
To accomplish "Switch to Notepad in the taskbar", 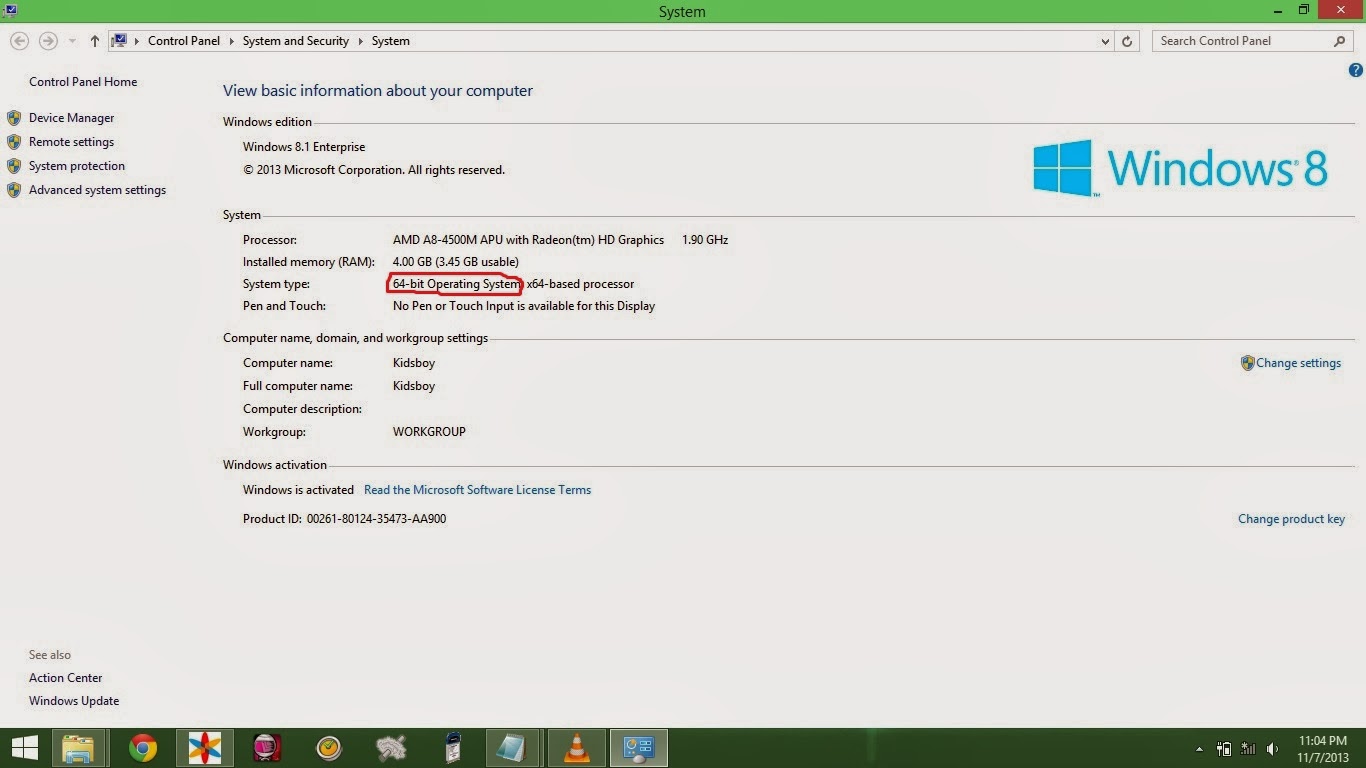I will click(513, 748).
